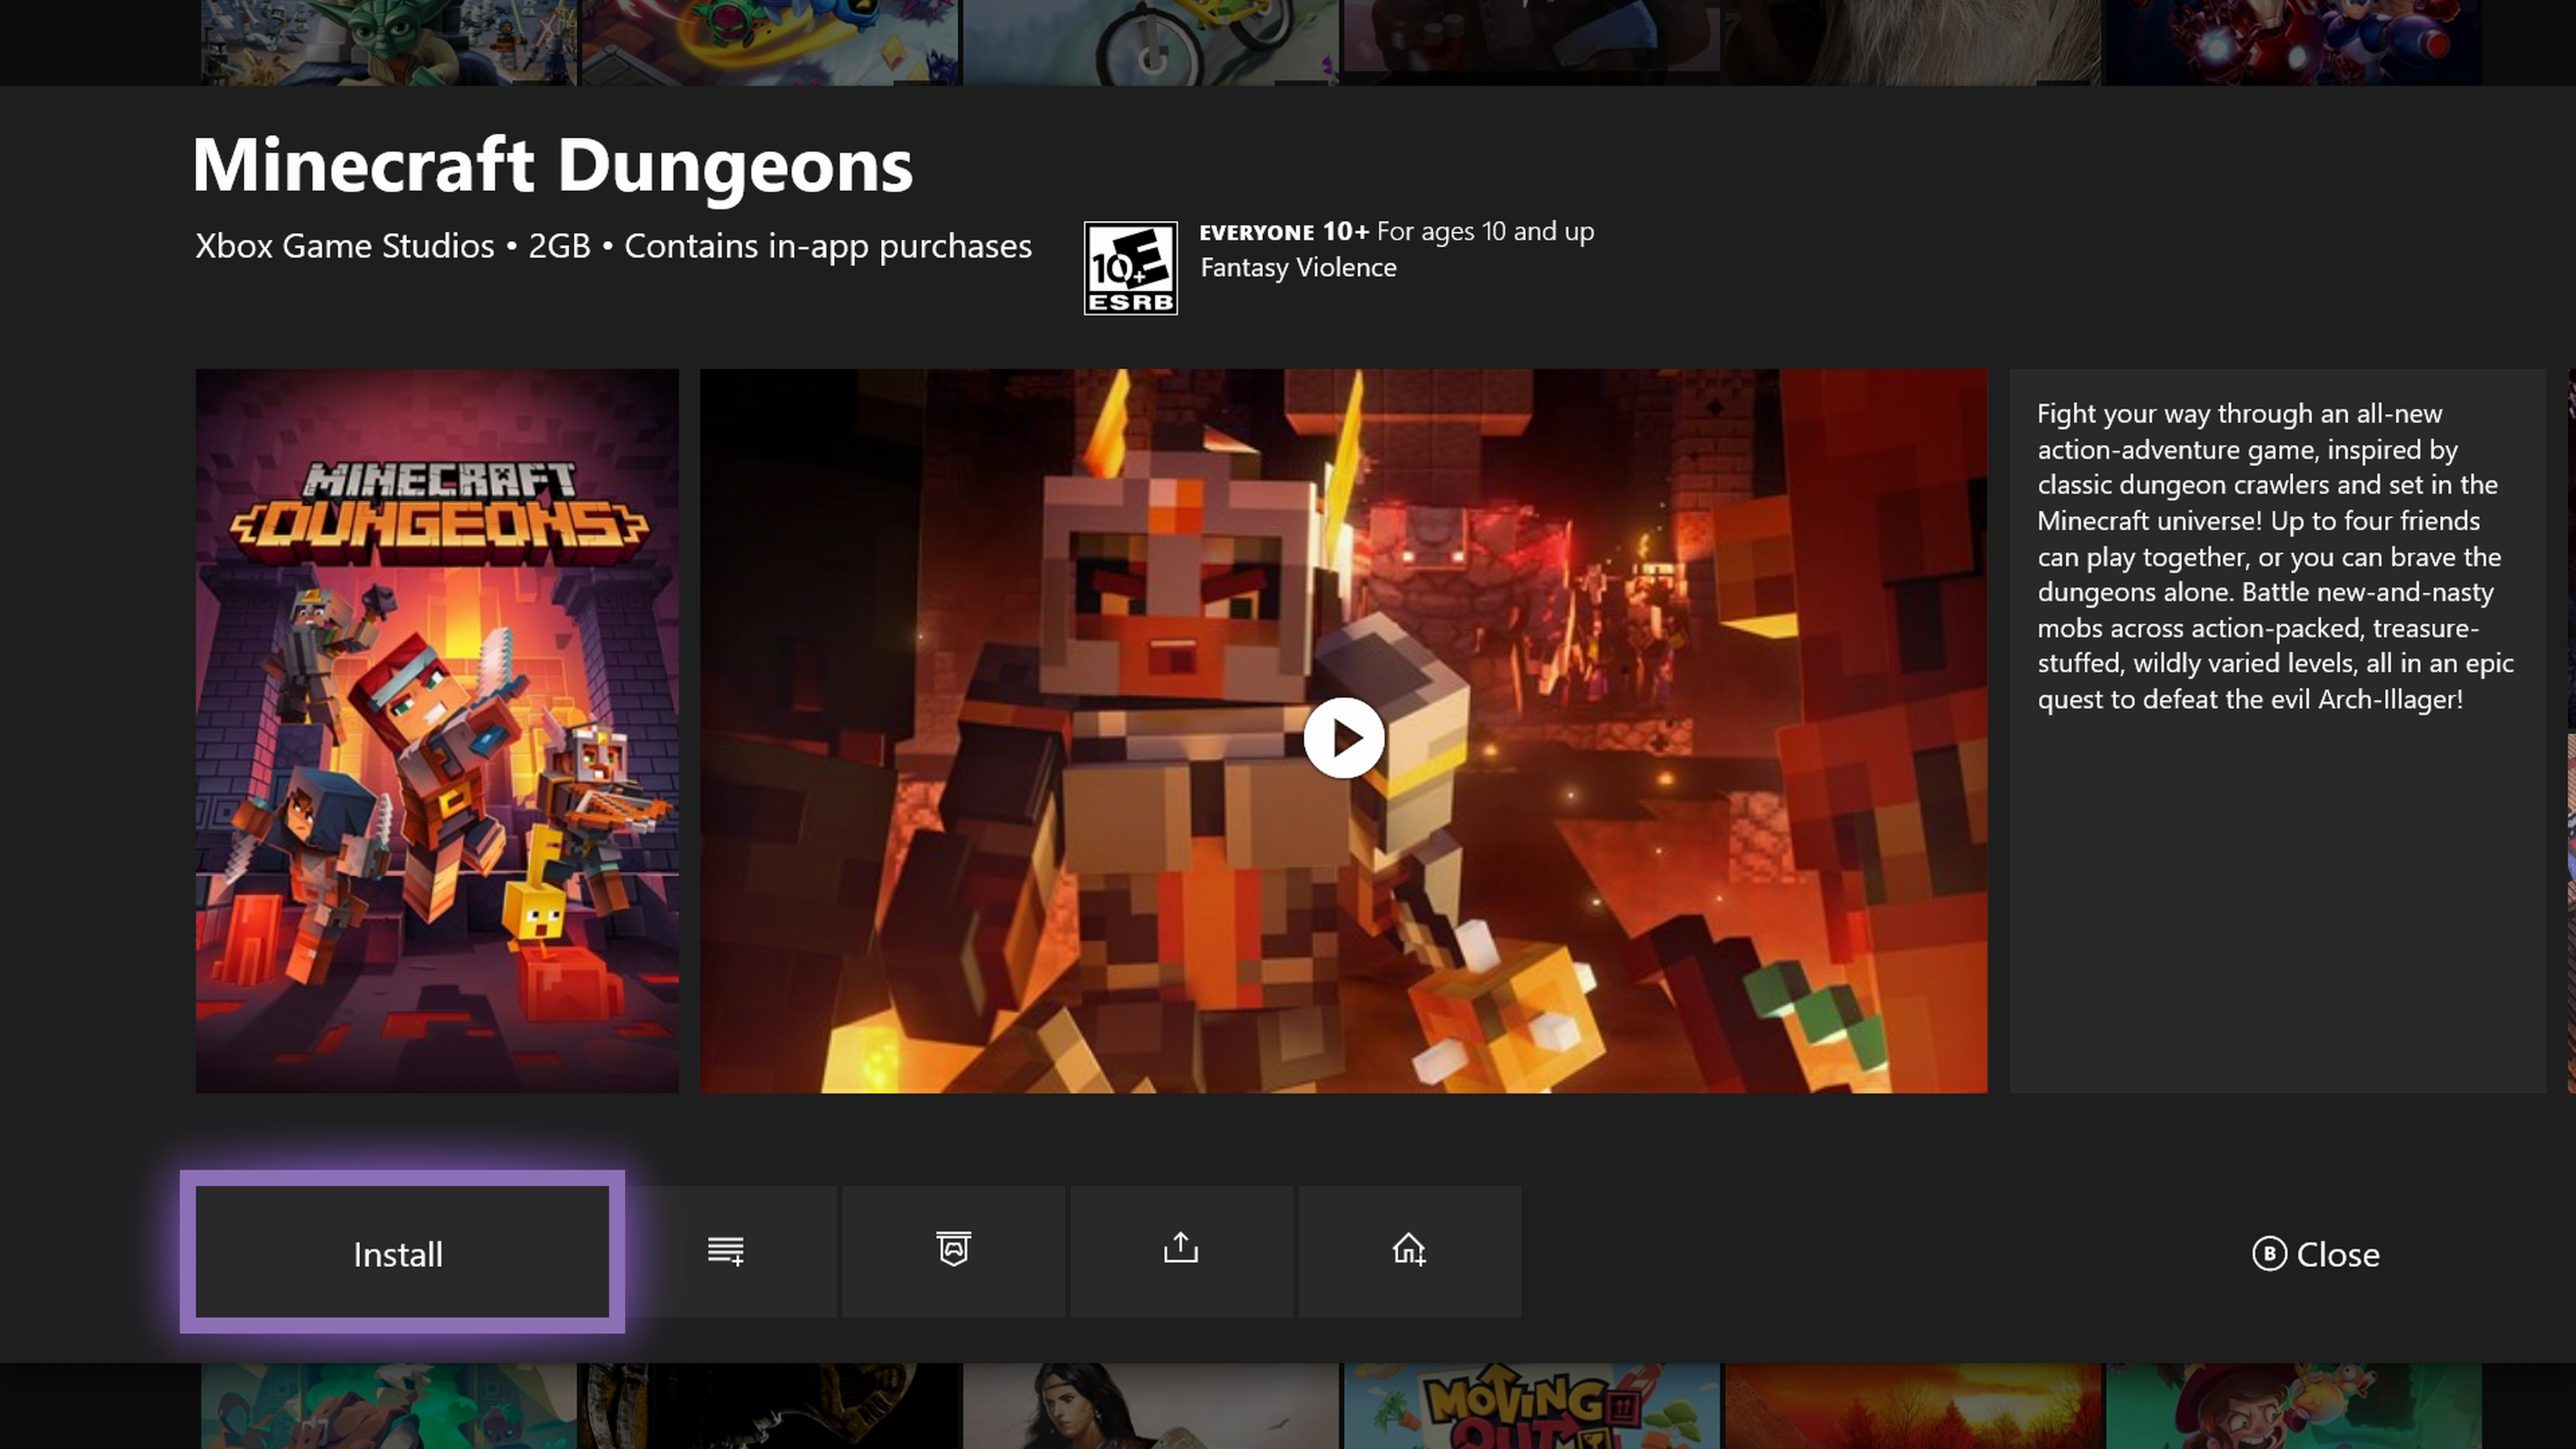This screenshot has height=1449, width=2576.
Task: Close the game details panel
Action: point(2315,1254)
